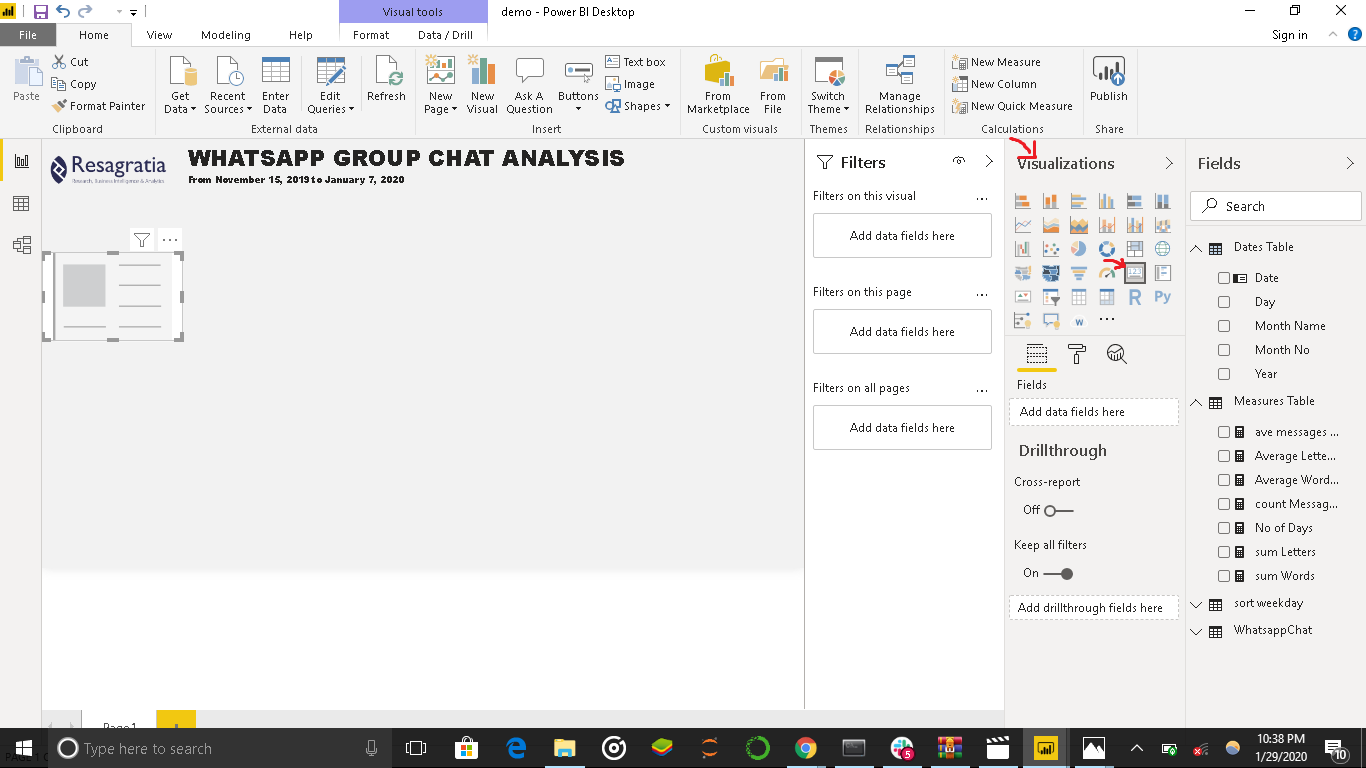
Task: Select the Pie chart visualization
Action: tap(1079, 249)
